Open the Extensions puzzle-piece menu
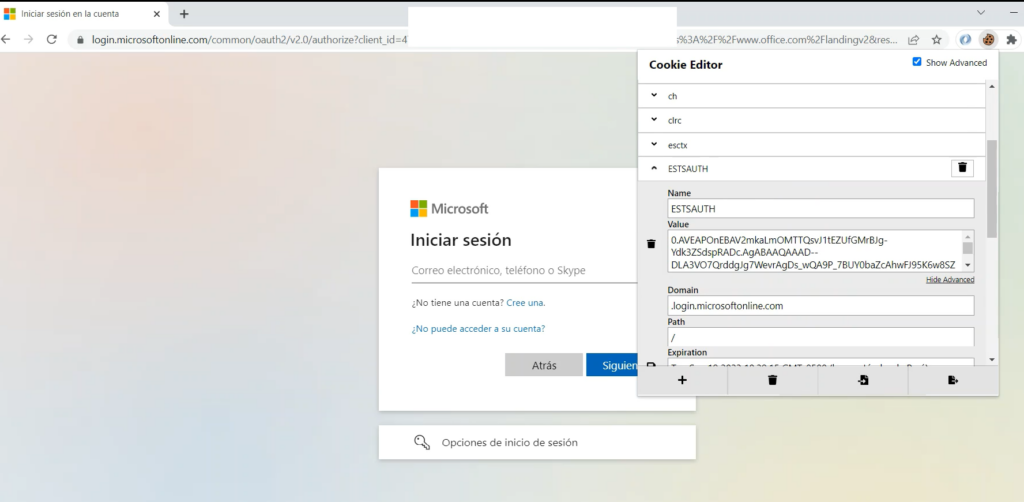 [x=1012, y=39]
